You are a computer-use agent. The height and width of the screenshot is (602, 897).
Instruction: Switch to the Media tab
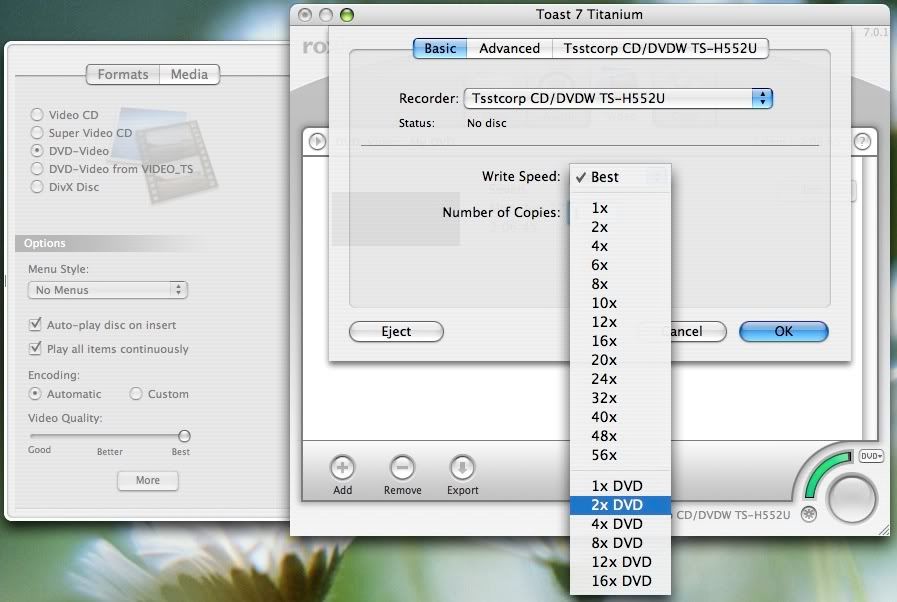pyautogui.click(x=189, y=74)
